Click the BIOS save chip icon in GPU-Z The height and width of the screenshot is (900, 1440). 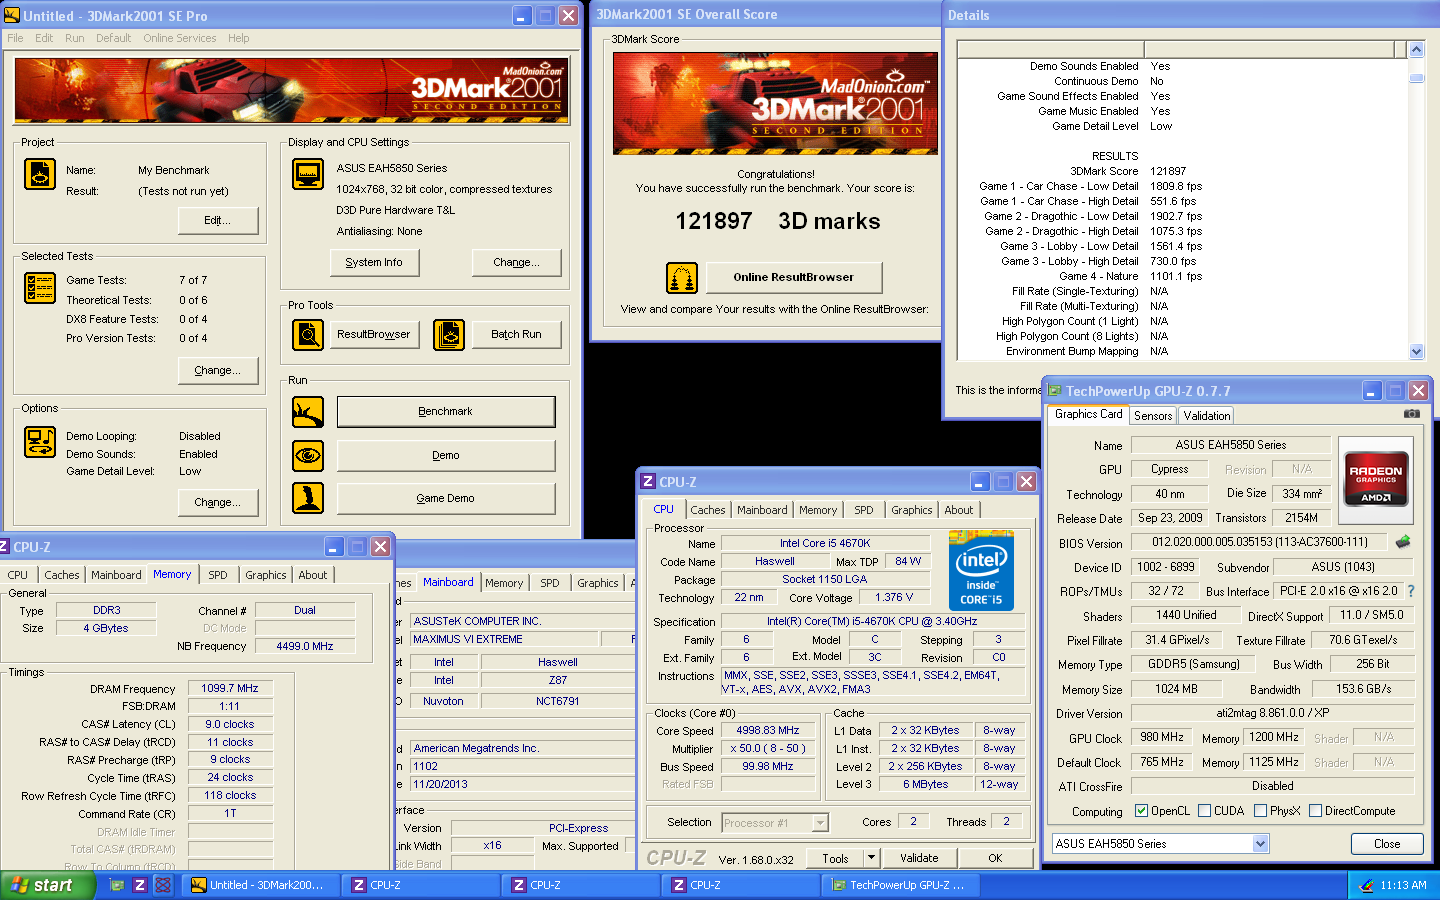(x=1403, y=542)
